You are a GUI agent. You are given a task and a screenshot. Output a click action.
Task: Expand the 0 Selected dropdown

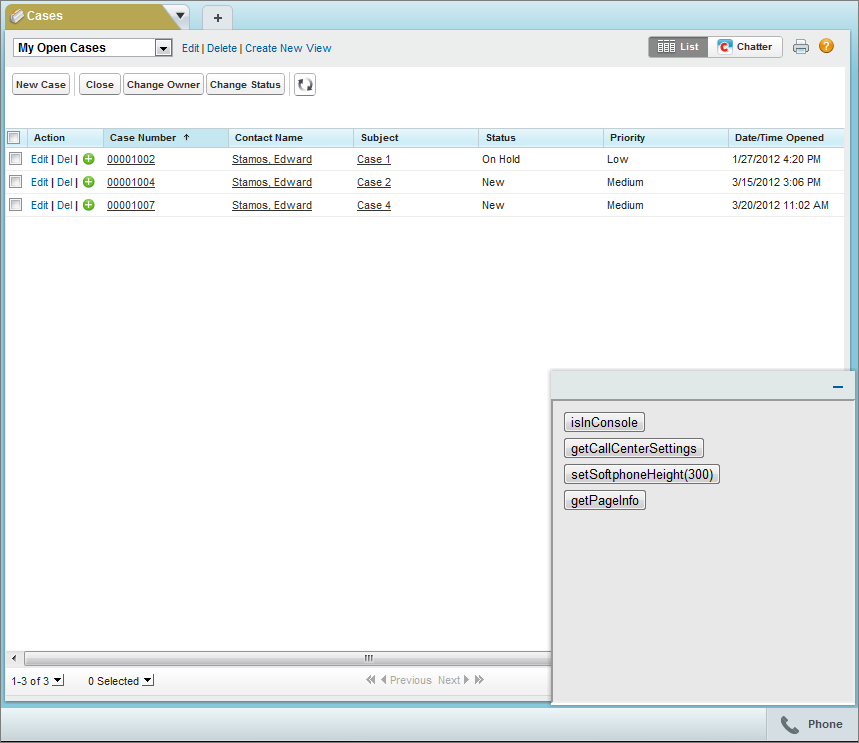(148, 681)
